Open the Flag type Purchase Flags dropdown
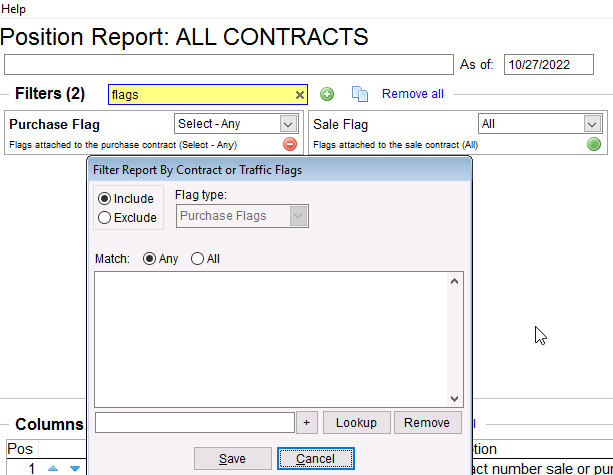The image size is (613, 475). tap(298, 216)
